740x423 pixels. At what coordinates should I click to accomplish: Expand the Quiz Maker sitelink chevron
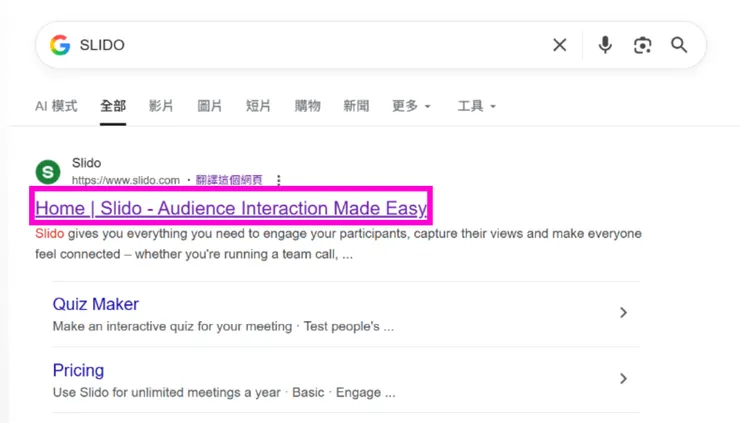point(623,313)
